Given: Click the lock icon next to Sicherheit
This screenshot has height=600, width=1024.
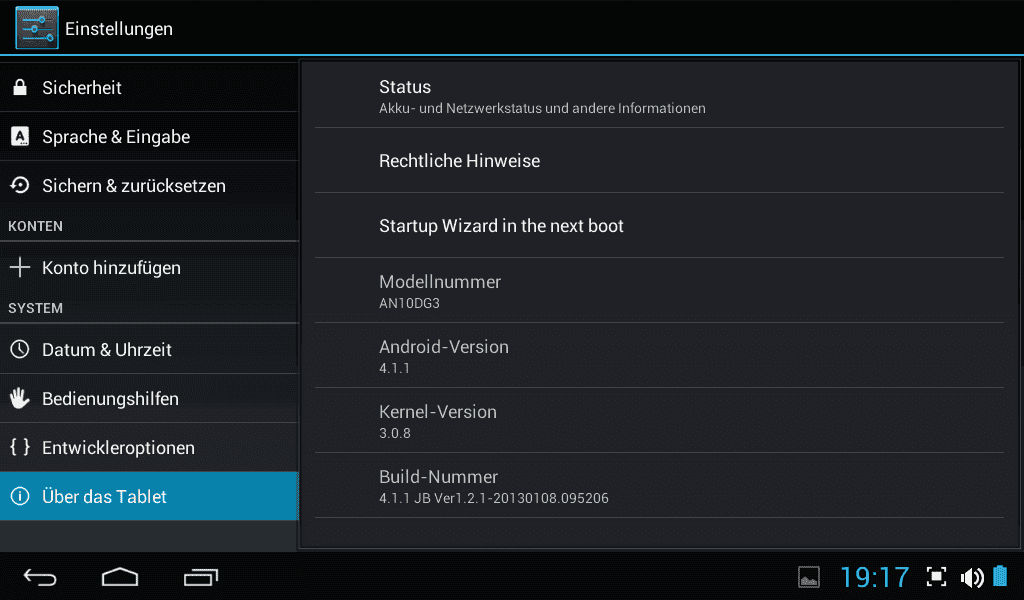Looking at the screenshot, I should point(20,87).
